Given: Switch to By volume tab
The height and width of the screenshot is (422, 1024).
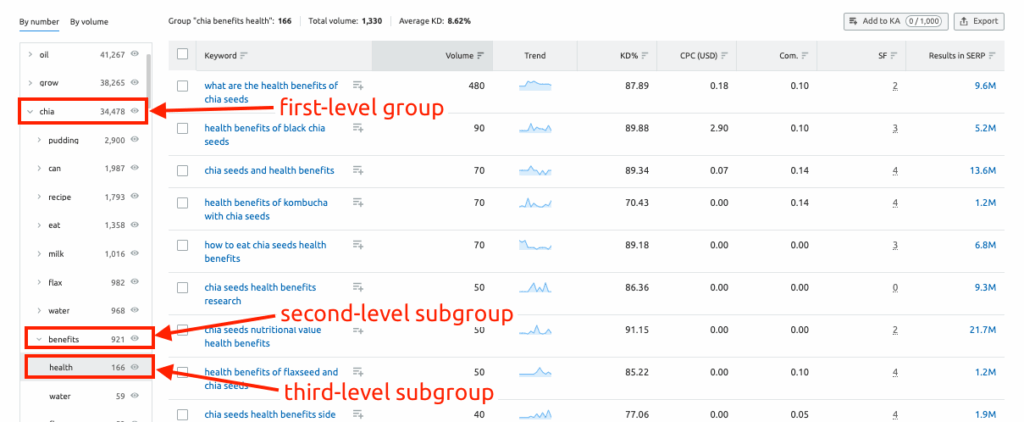Looking at the screenshot, I should [x=89, y=21].
